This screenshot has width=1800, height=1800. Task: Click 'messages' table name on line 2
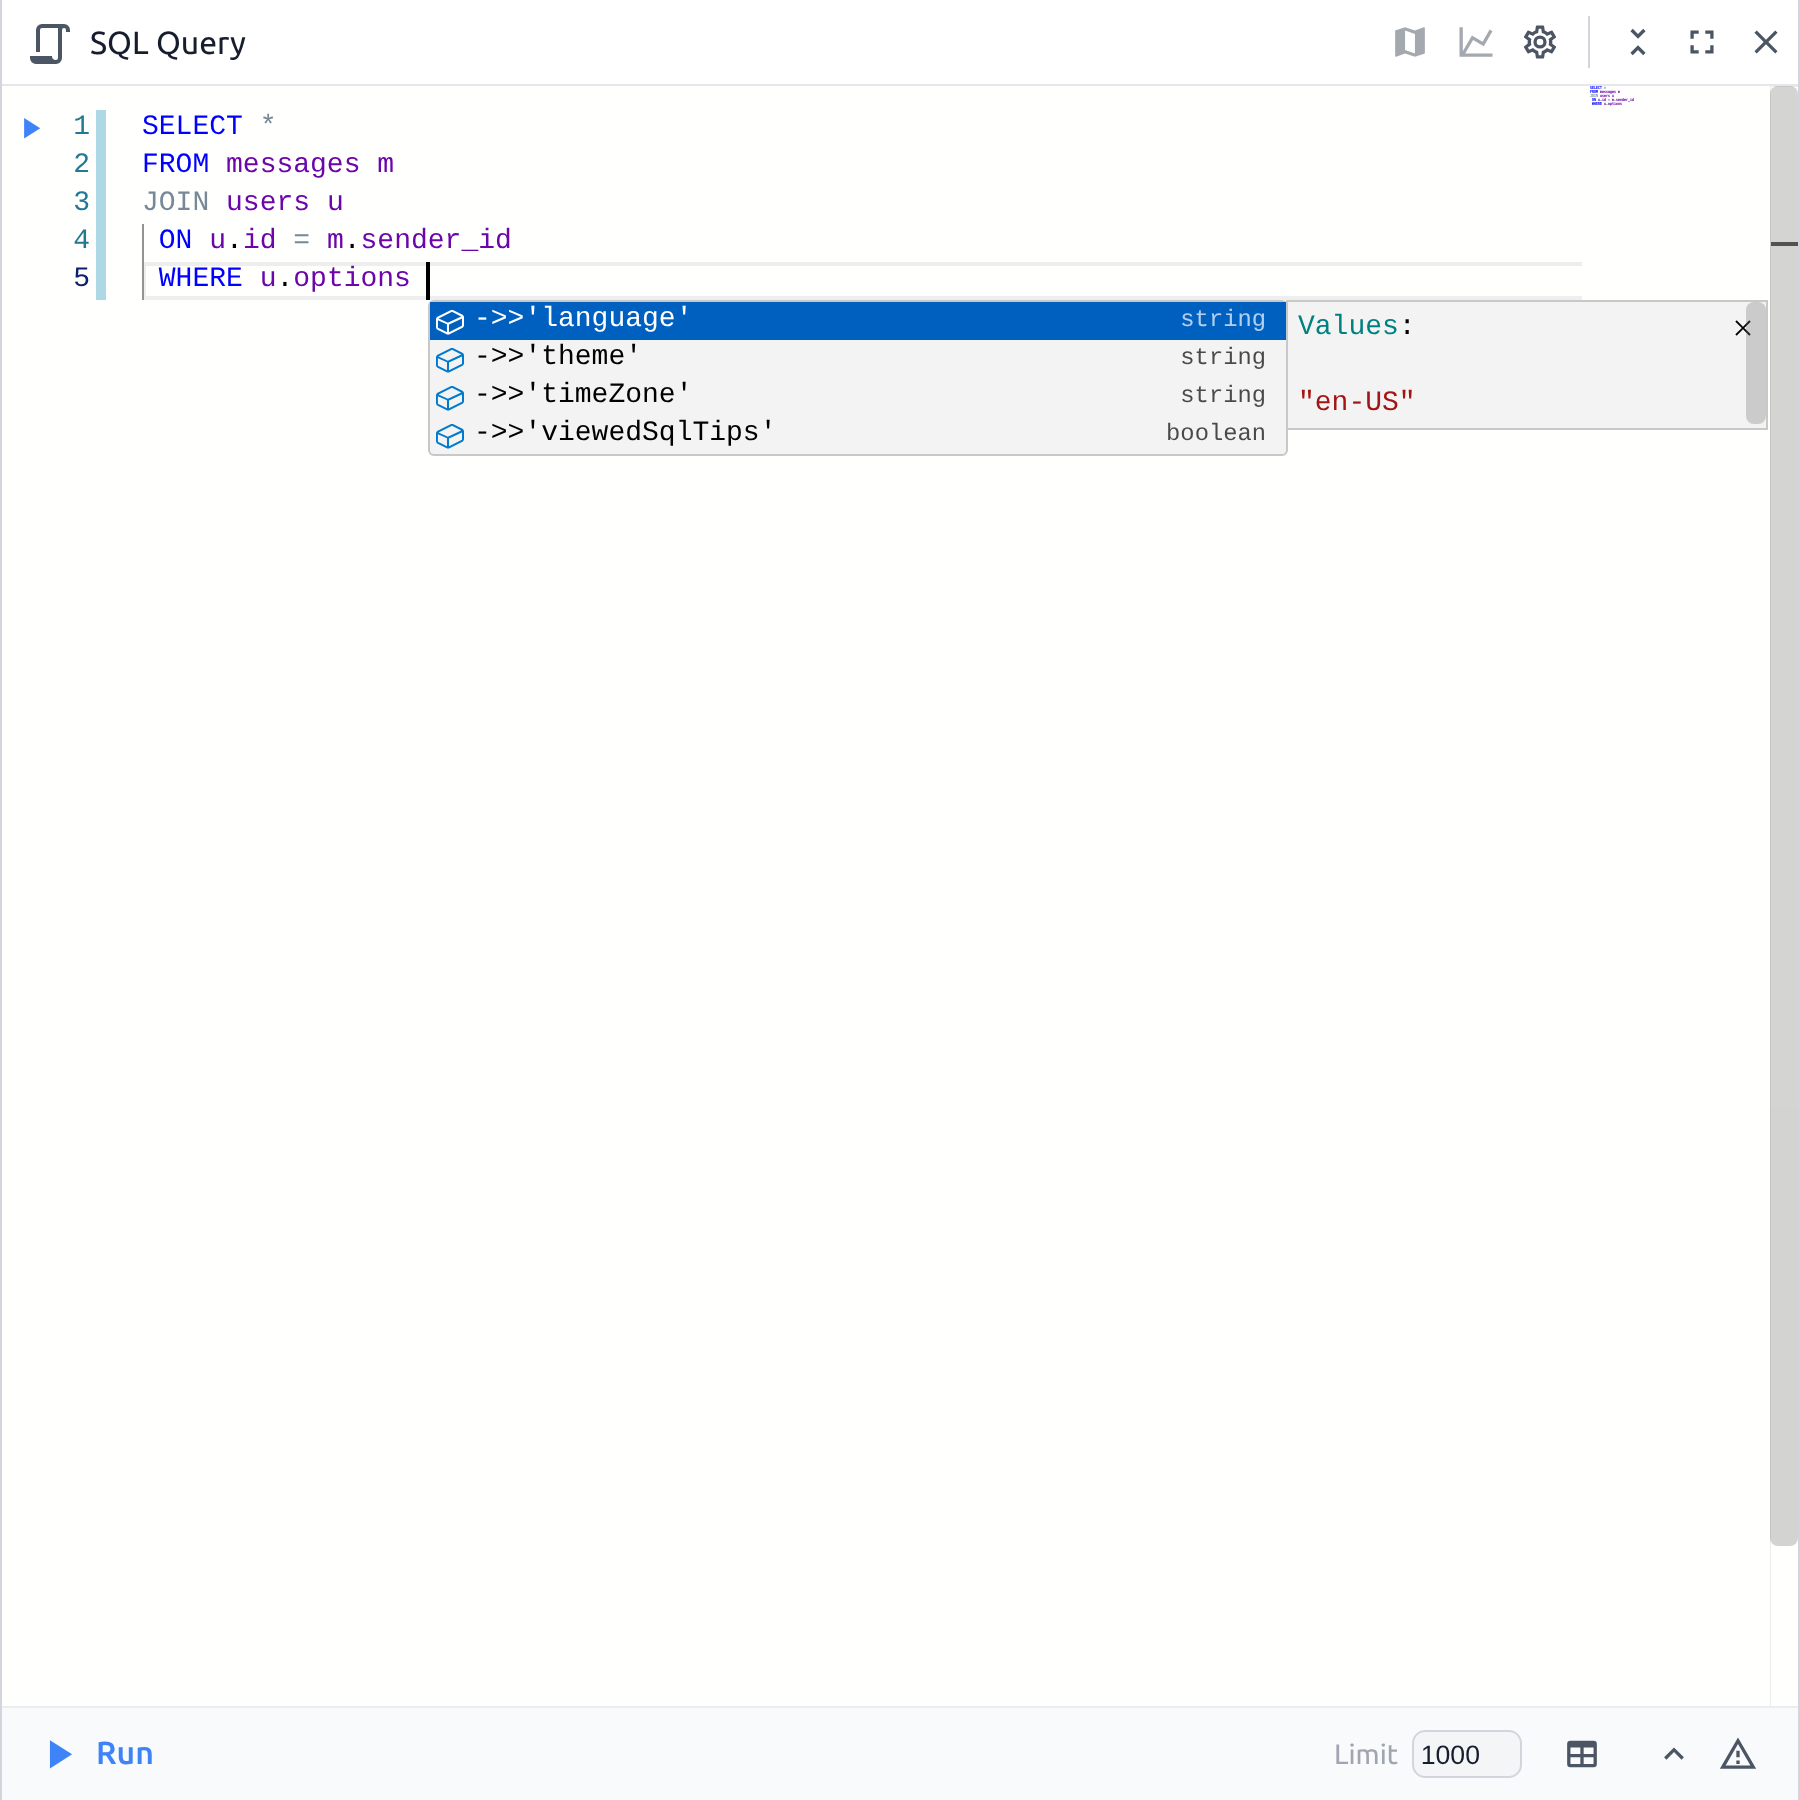(293, 164)
